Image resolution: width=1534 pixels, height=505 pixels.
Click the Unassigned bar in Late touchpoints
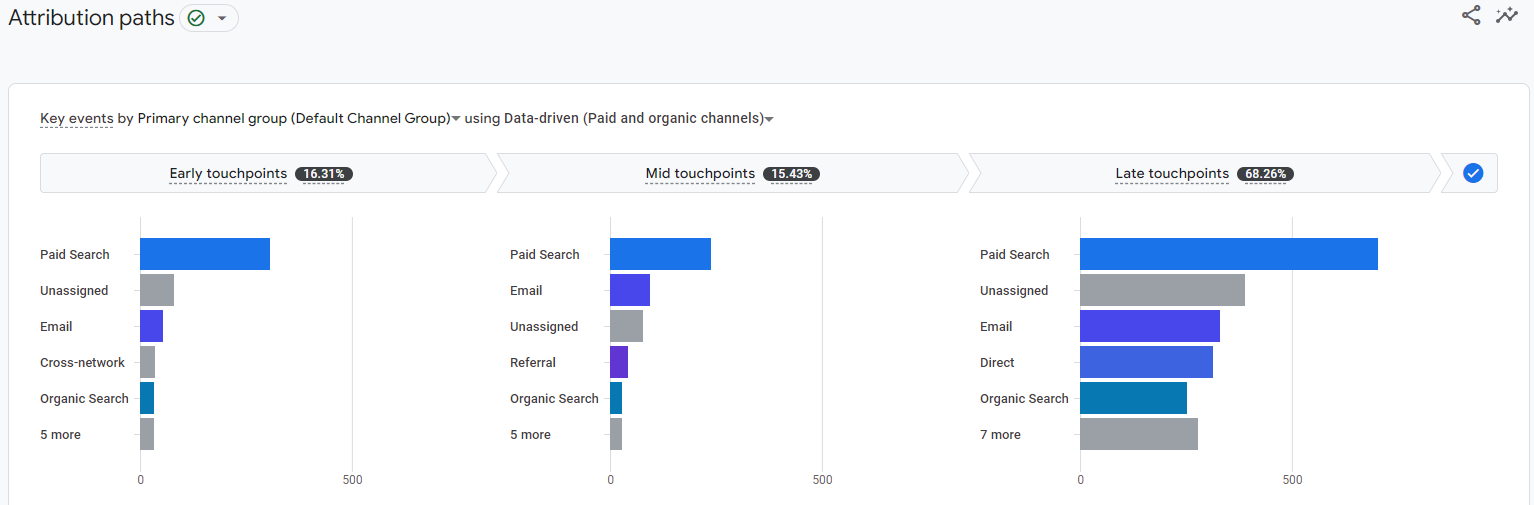[x=1162, y=290]
